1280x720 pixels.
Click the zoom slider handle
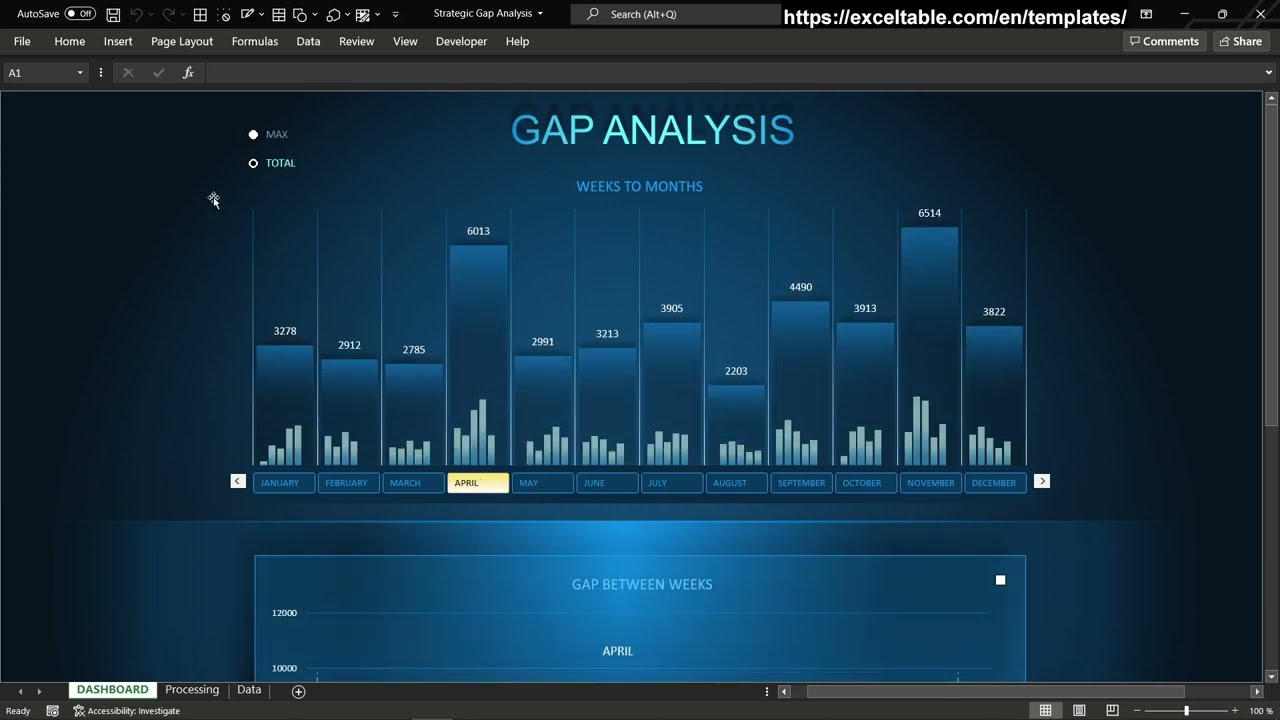tap(1186, 711)
